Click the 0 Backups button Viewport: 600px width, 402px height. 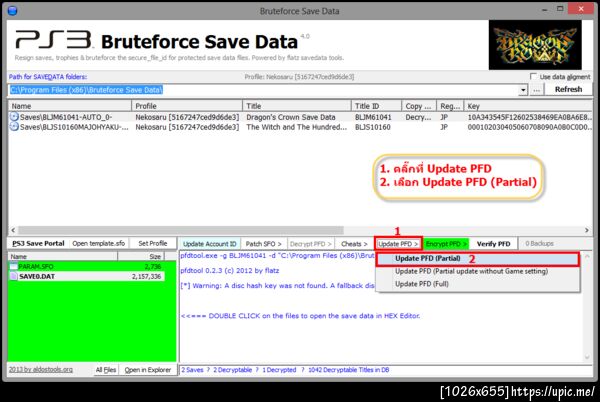pyautogui.click(x=539, y=244)
